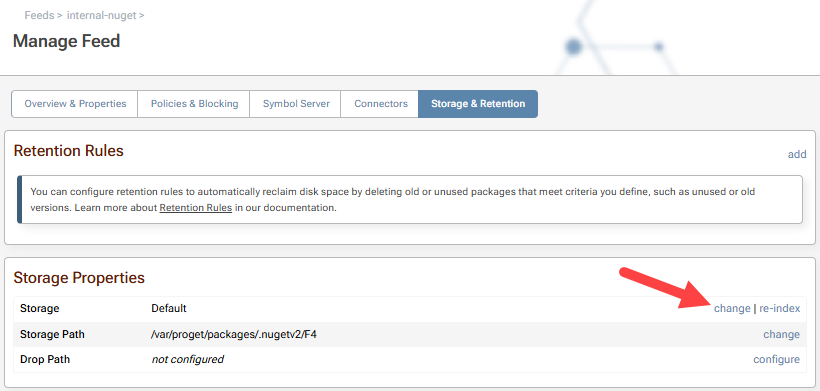Select the /var/proget/packages storage path text

(x=234, y=334)
